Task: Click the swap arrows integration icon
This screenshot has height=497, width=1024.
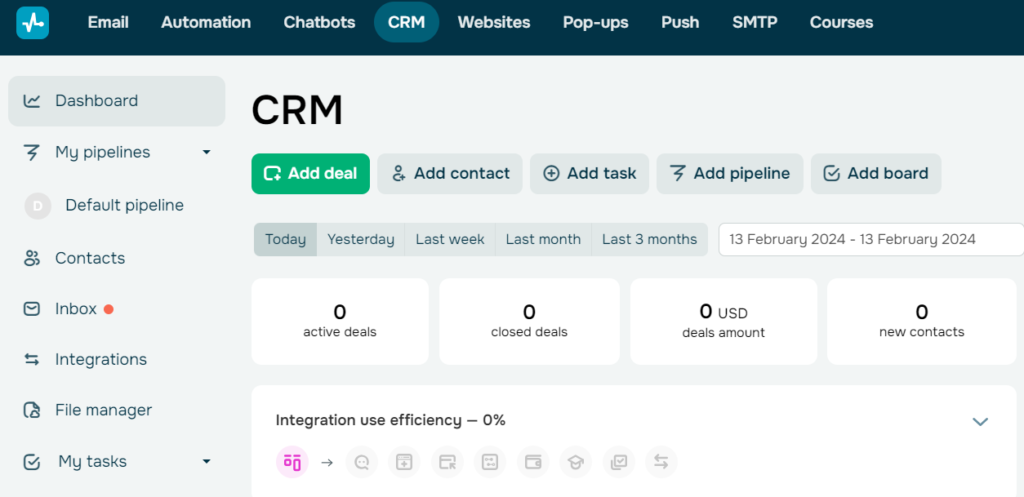Action: pos(661,462)
